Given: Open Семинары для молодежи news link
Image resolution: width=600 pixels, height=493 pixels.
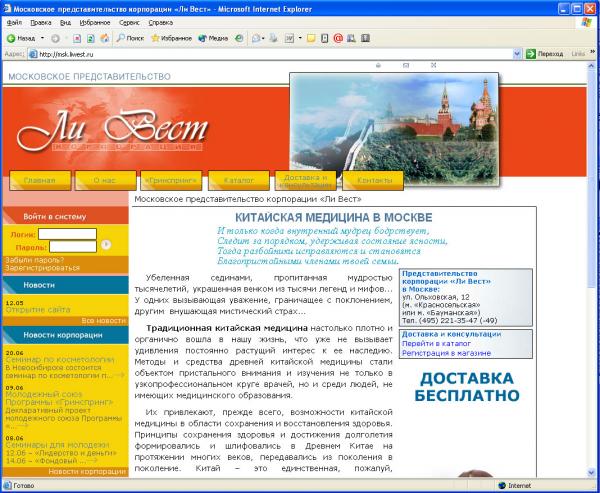Looking at the screenshot, I should tap(57, 445).
